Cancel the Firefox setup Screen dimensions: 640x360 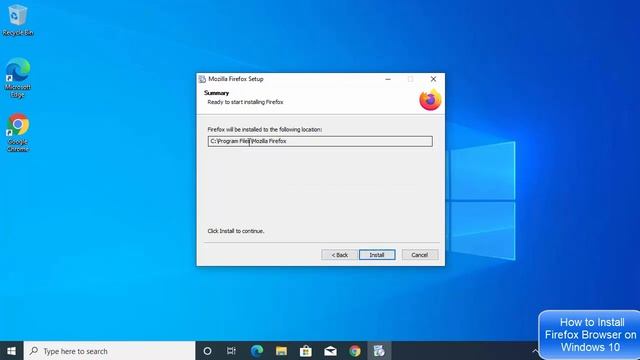pyautogui.click(x=420, y=255)
